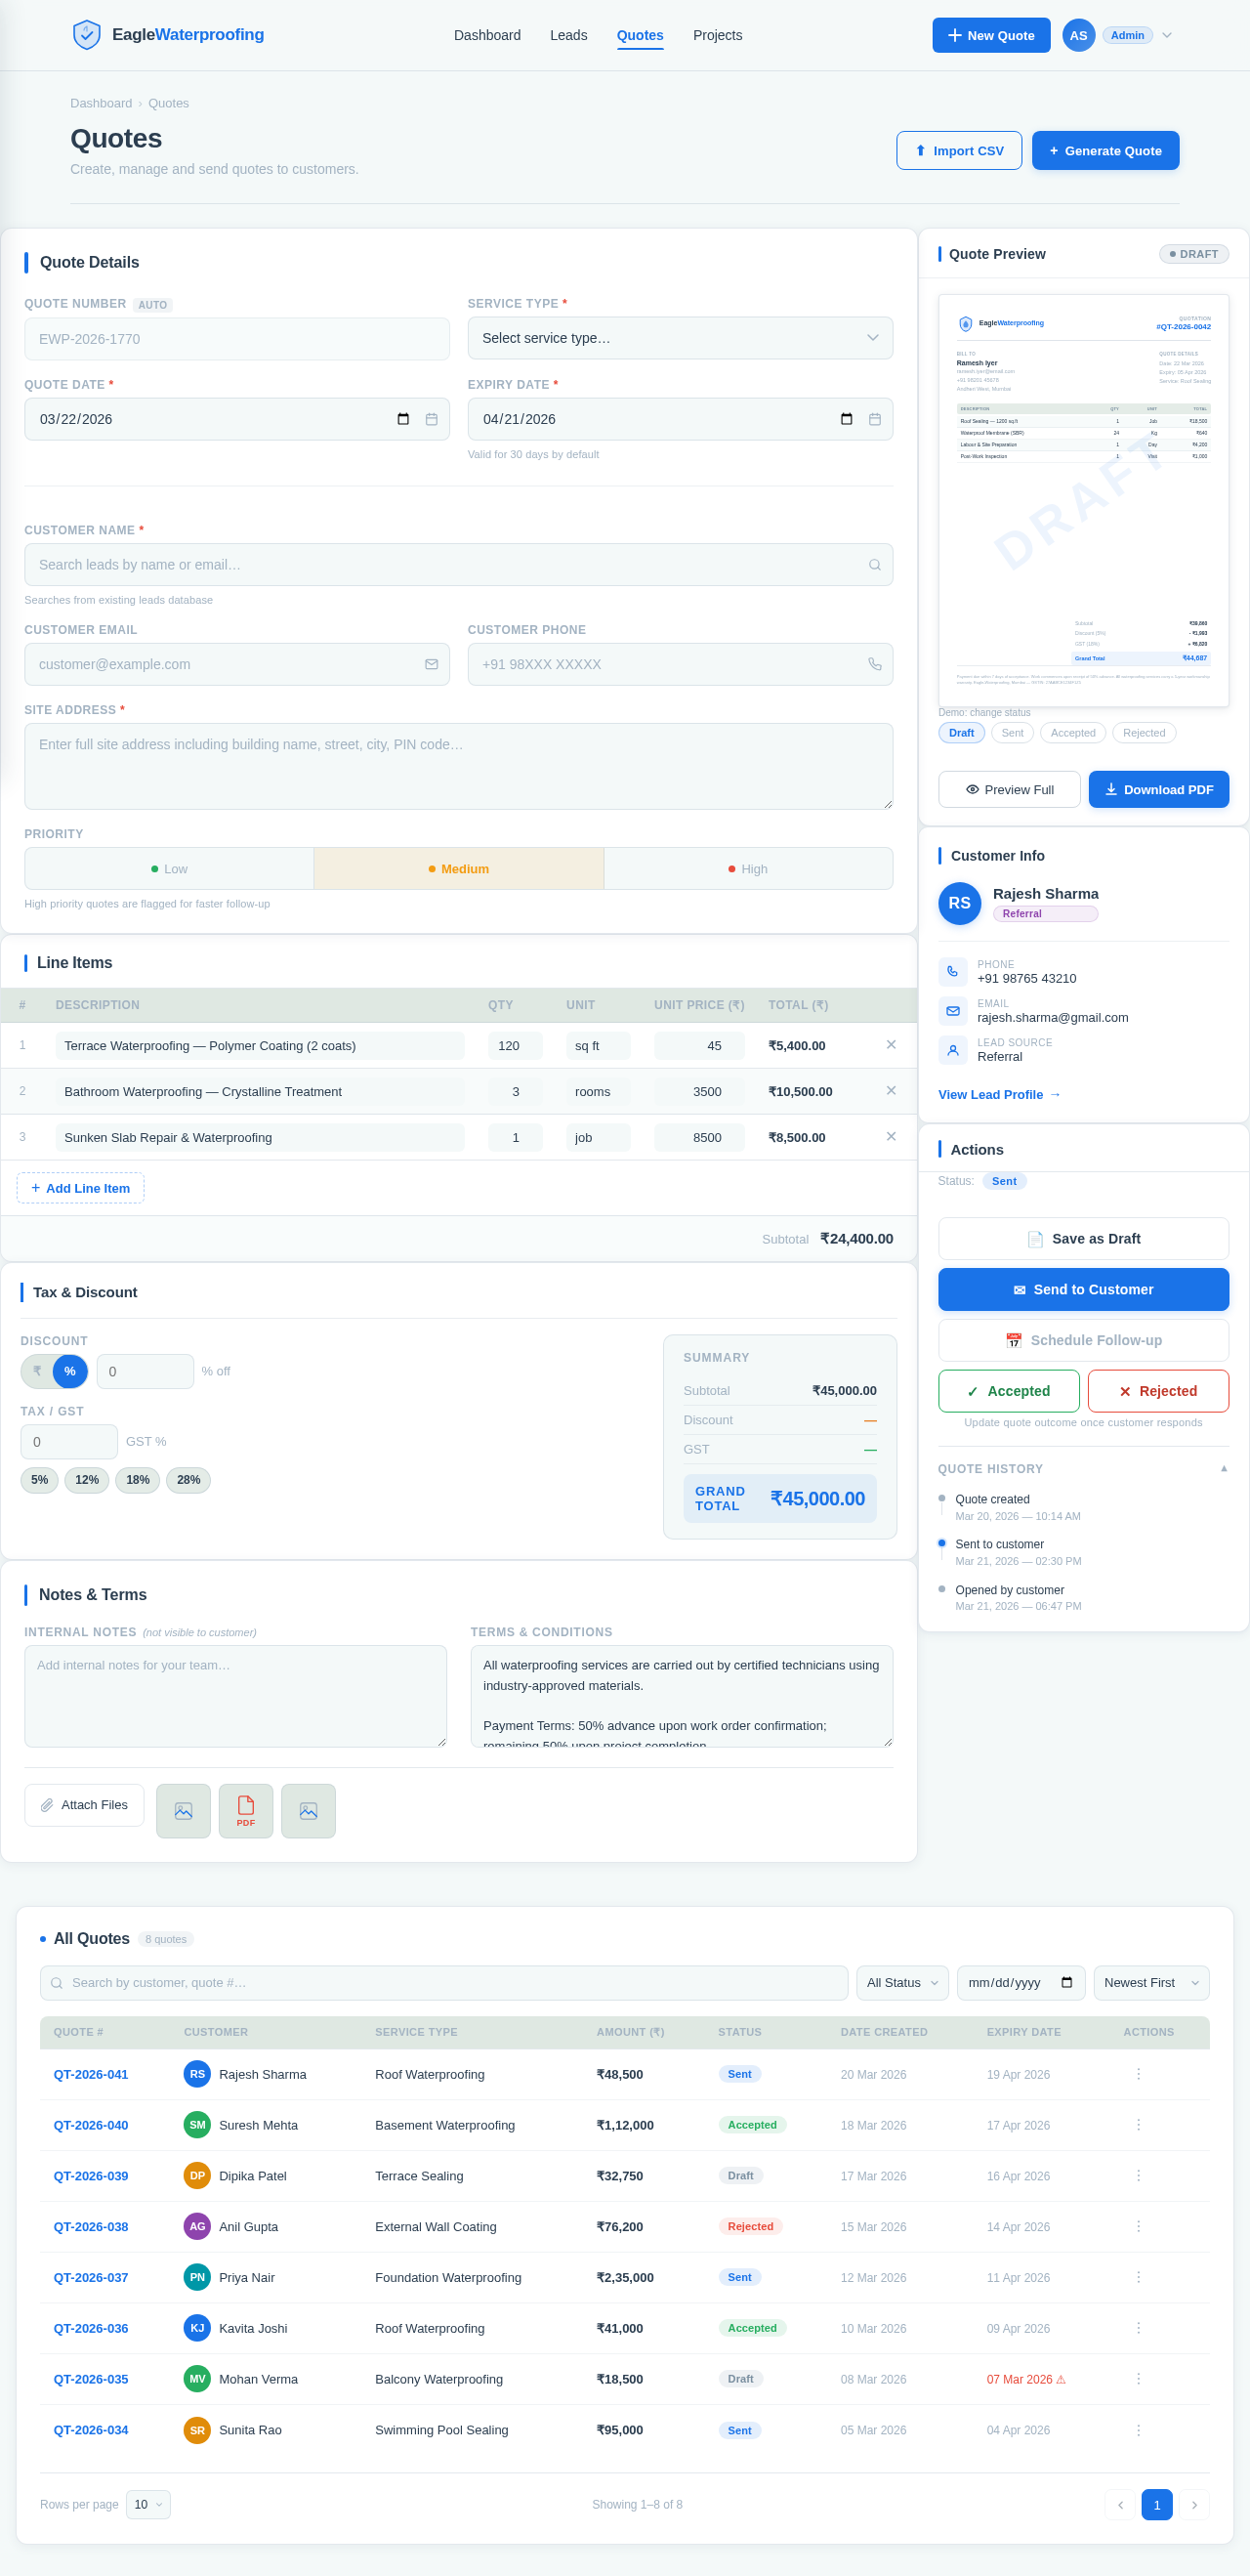
Task: Remove the Terrace Waterproofing line item
Action: click(890, 1045)
